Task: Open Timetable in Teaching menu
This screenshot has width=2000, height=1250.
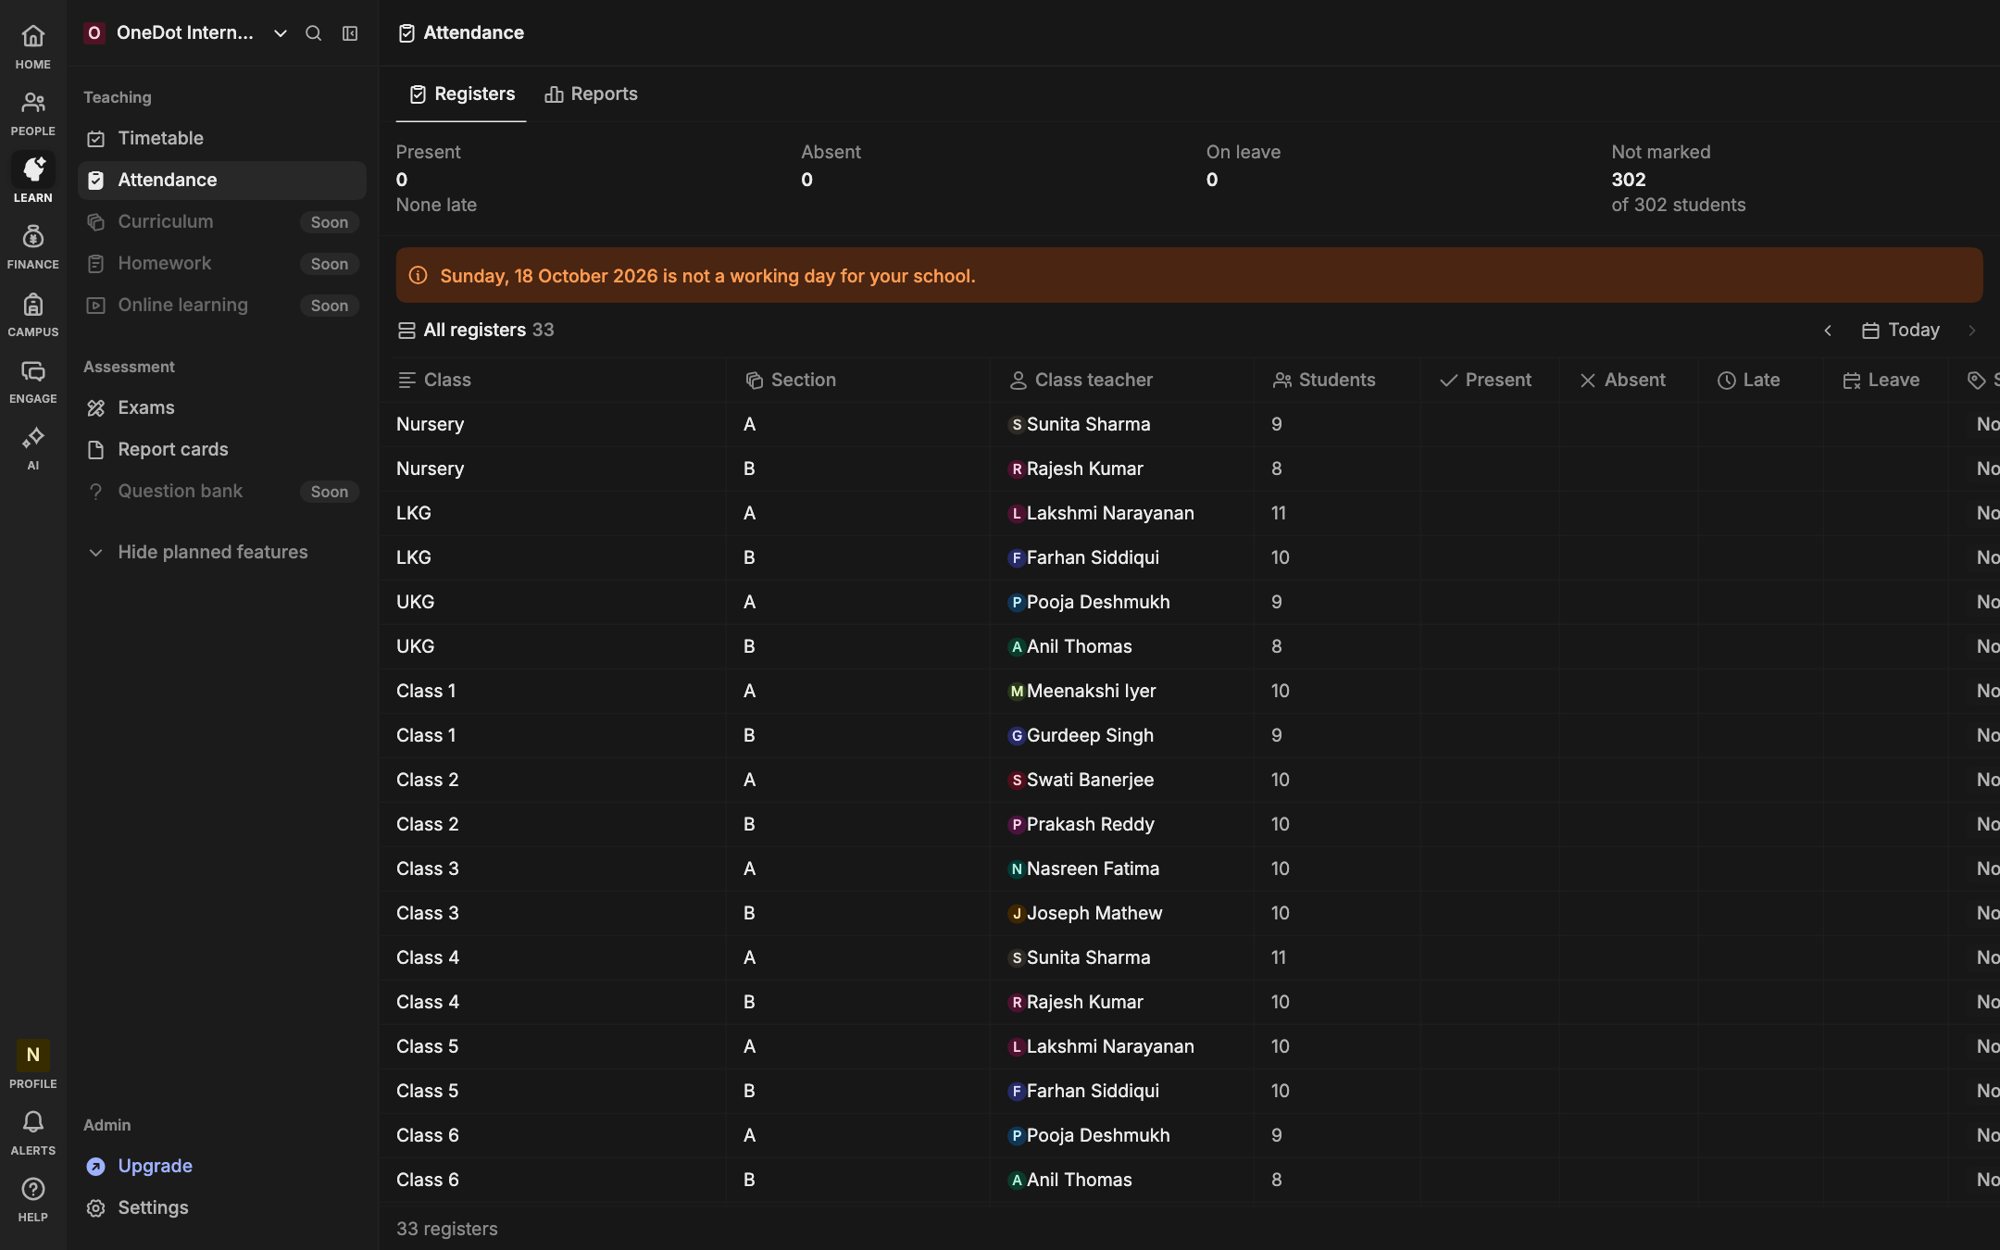Action: pos(221,138)
